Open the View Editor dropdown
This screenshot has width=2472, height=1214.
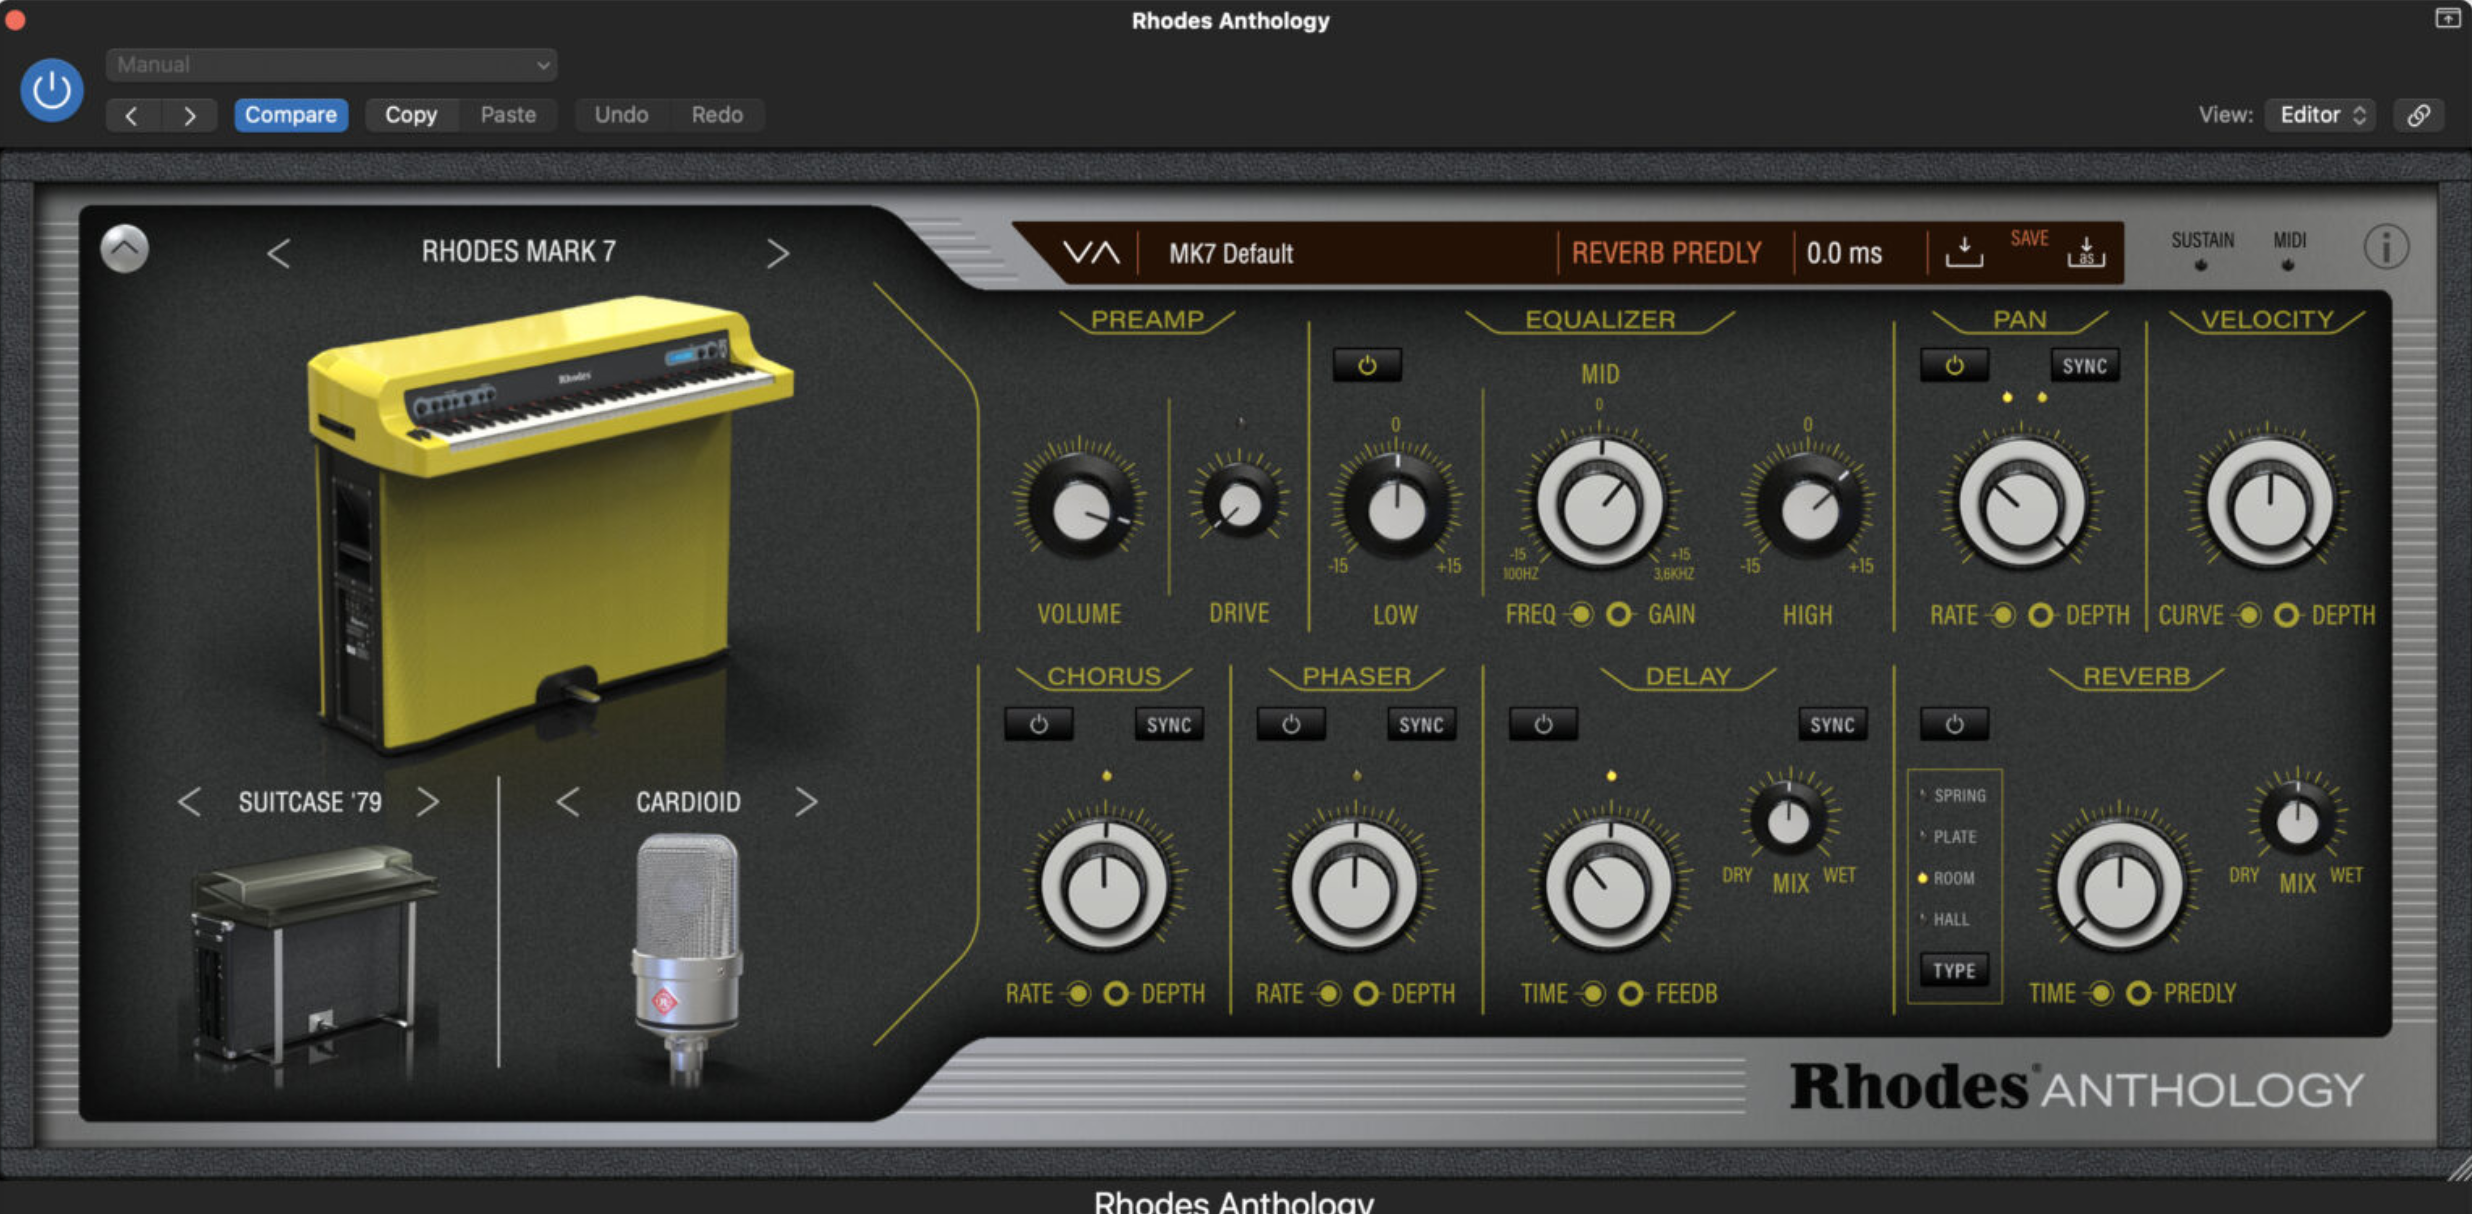[2321, 115]
